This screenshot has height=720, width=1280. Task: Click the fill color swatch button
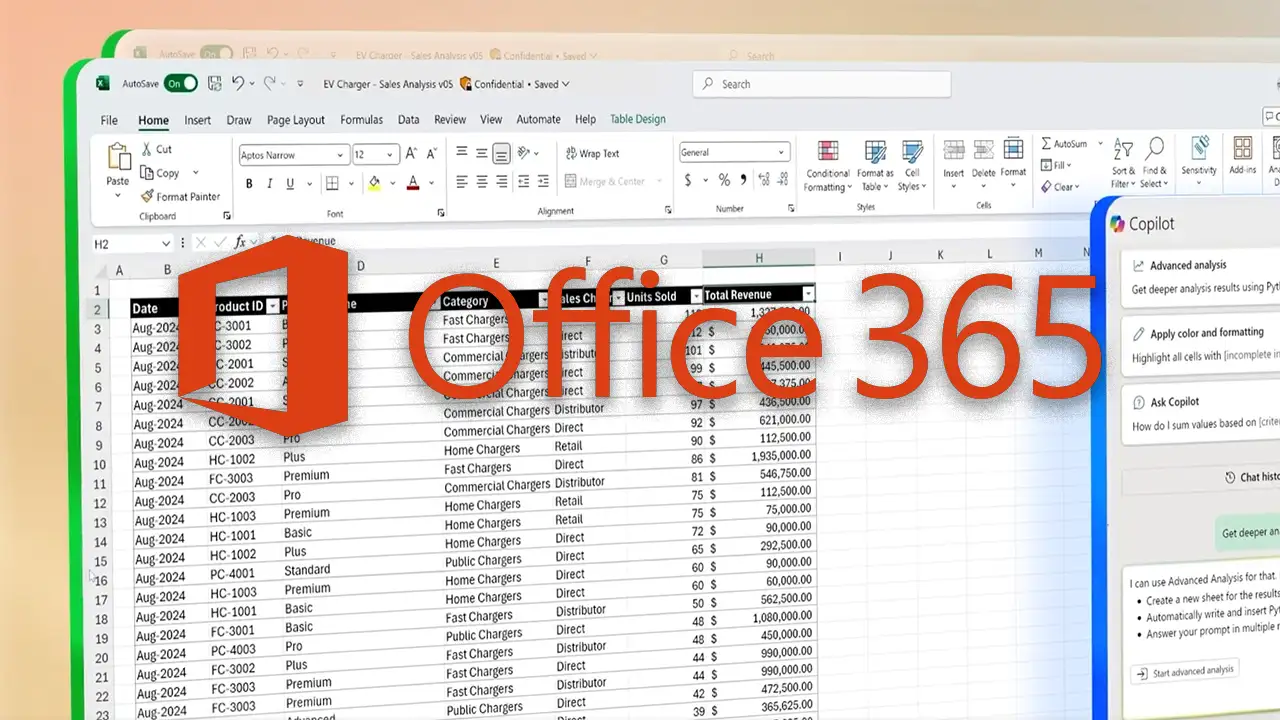[374, 183]
